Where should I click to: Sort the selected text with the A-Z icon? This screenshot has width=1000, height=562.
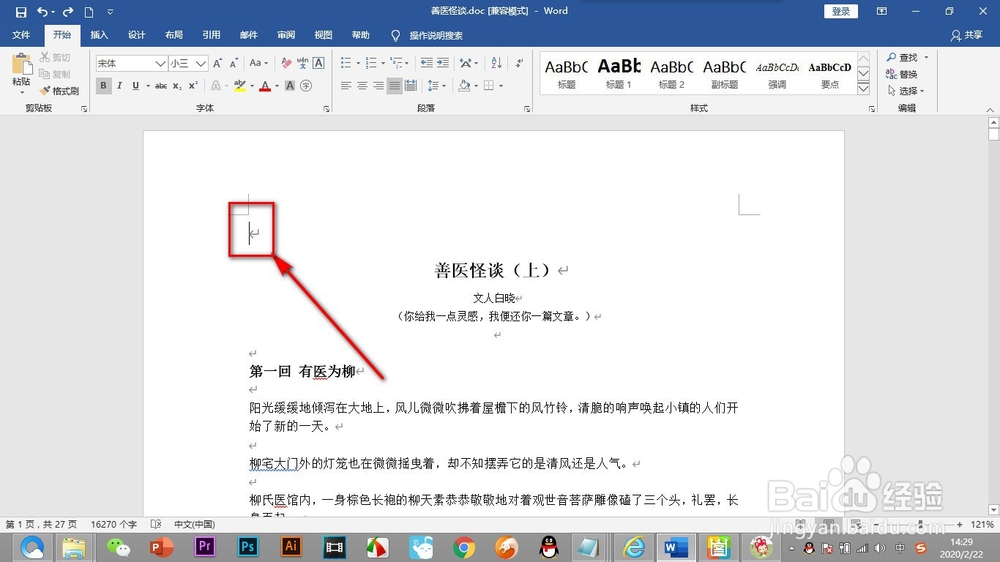[x=496, y=63]
